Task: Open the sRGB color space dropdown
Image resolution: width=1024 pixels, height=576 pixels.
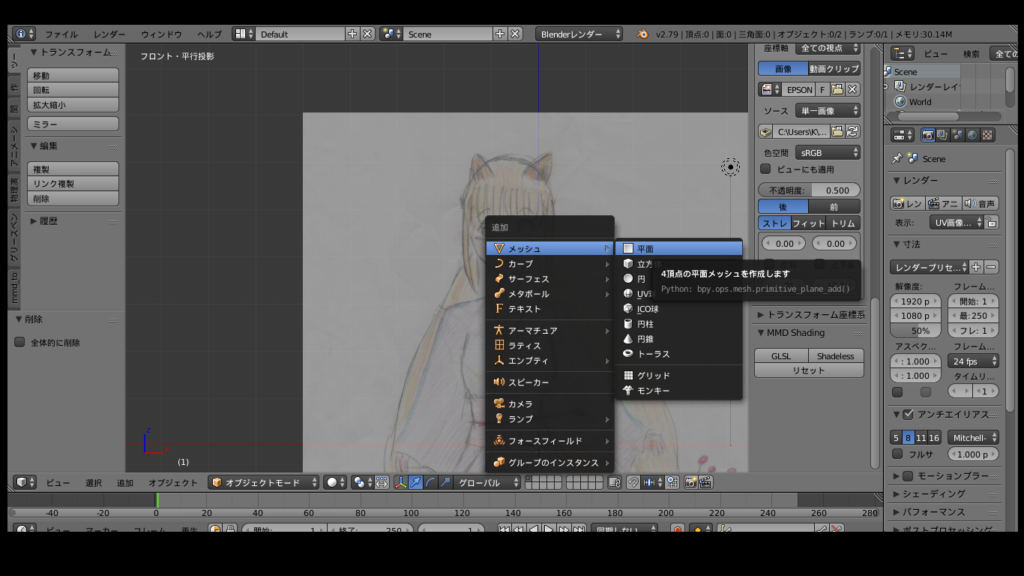Action: (x=827, y=153)
